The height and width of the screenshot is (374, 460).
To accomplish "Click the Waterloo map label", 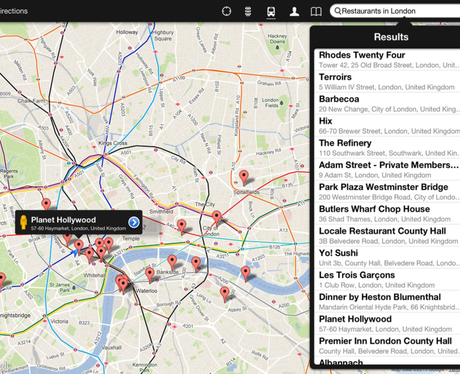I will [147, 291].
